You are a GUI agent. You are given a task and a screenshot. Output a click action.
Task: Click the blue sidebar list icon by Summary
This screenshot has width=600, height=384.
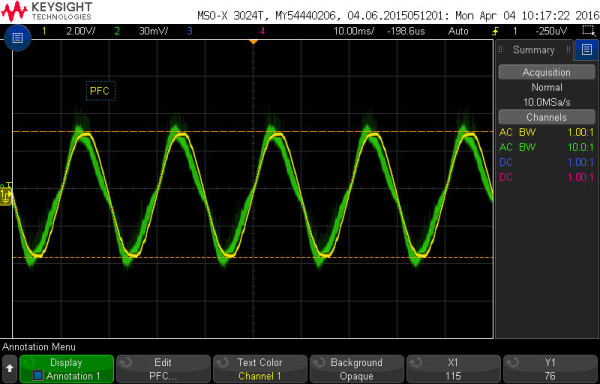click(x=587, y=50)
